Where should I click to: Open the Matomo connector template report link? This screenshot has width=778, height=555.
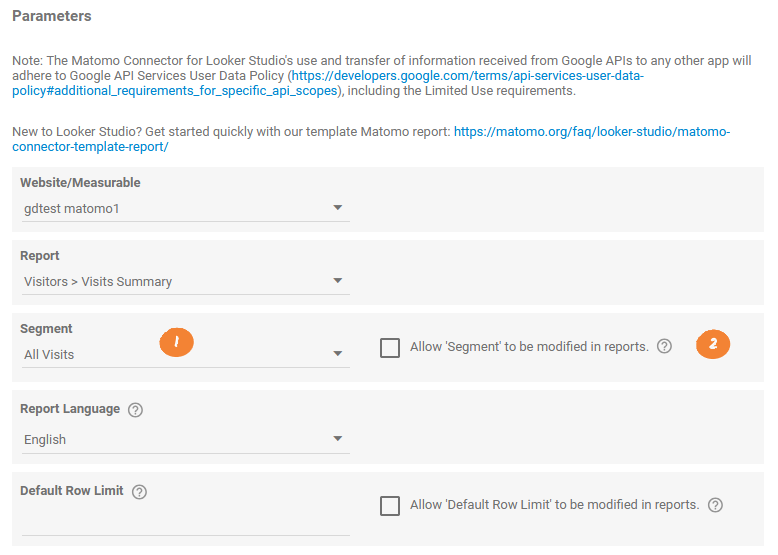tap(591, 132)
